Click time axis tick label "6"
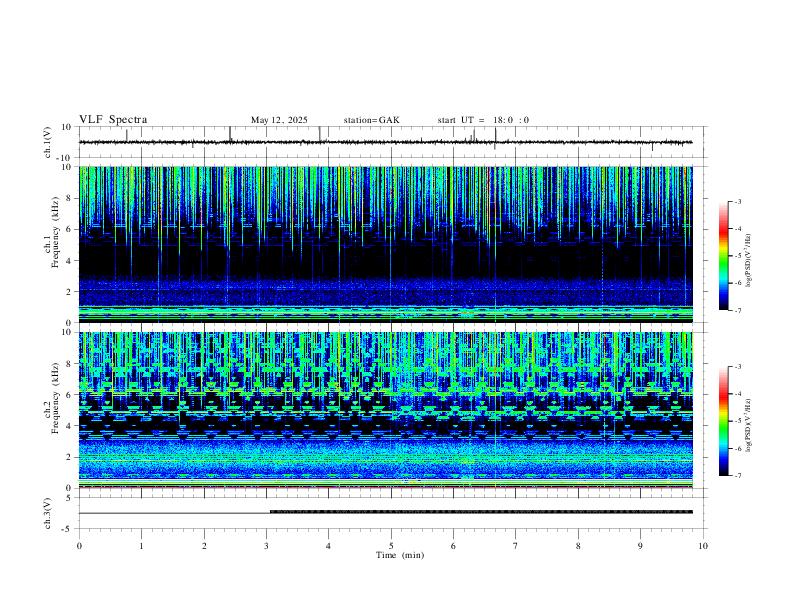This screenshot has height=612, width=792. pyautogui.click(x=453, y=546)
